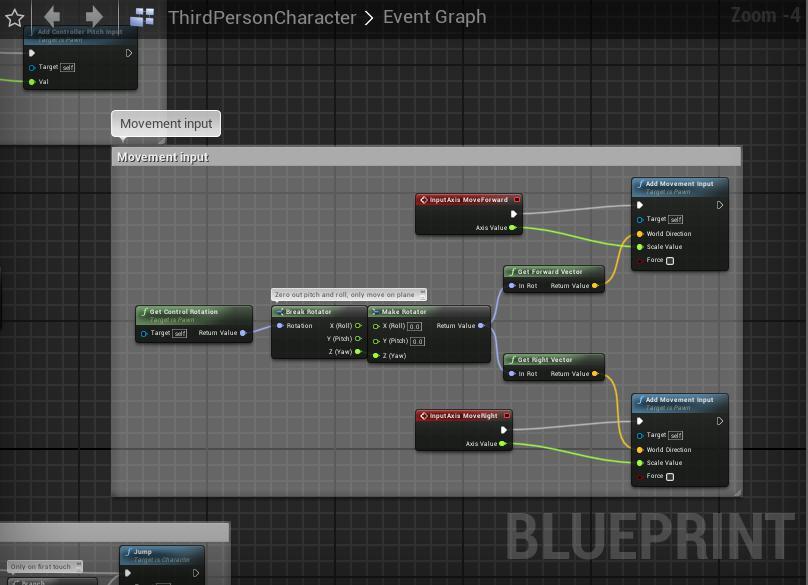Select the Movement input comment box header
Screen dimensions: 808x585
[400, 157]
